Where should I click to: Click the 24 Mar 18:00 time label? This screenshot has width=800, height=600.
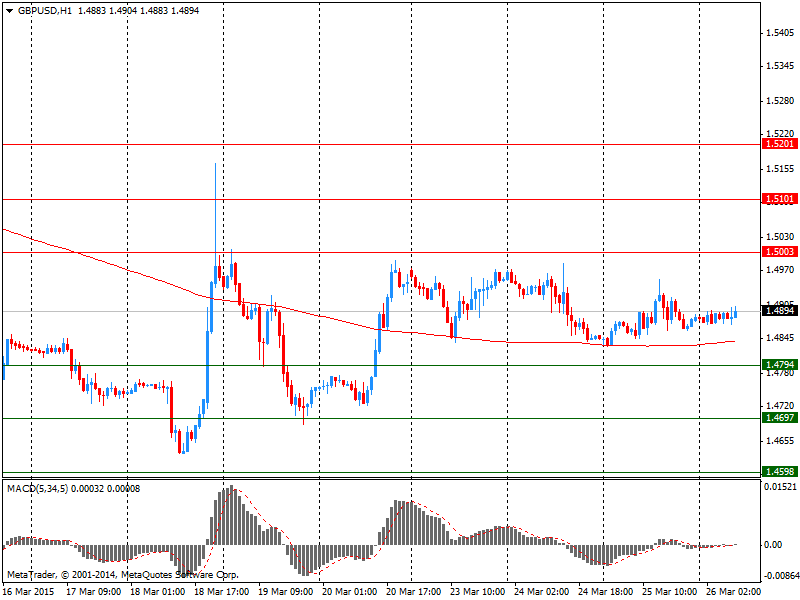tap(606, 592)
